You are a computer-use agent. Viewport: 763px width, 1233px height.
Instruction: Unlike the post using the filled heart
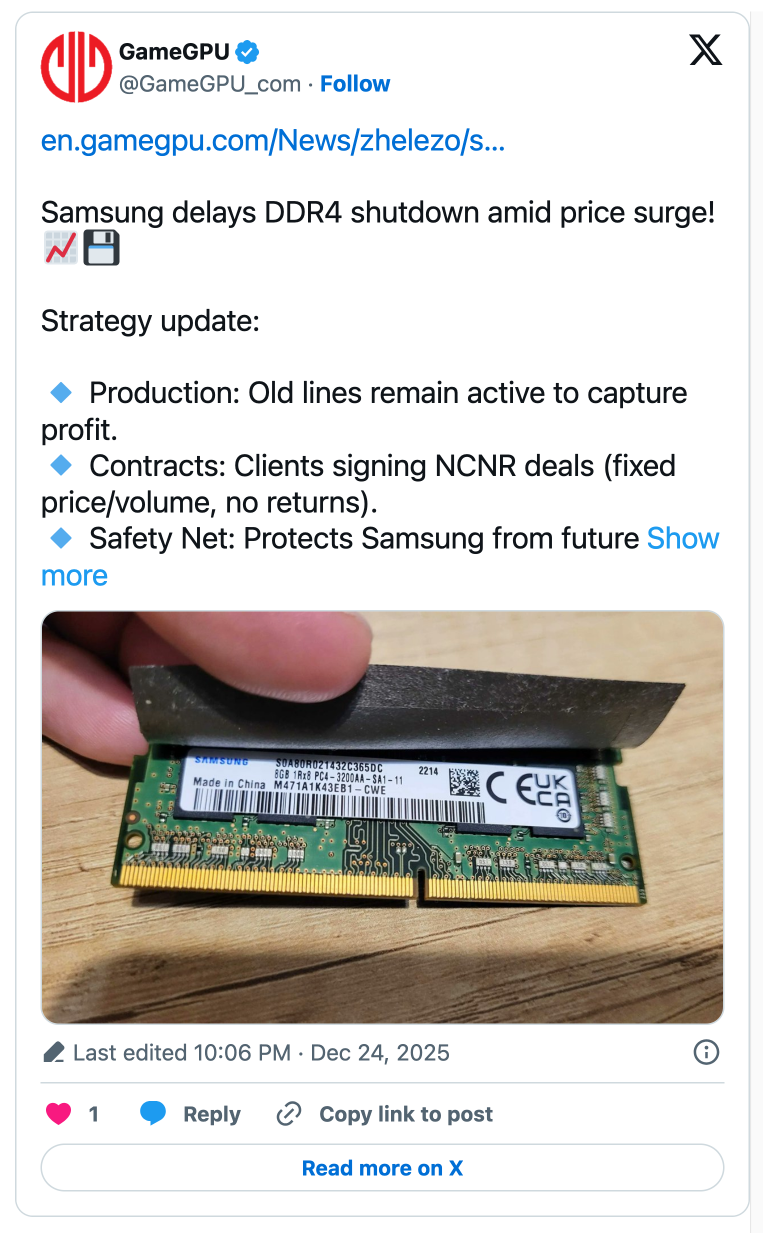pos(58,1113)
